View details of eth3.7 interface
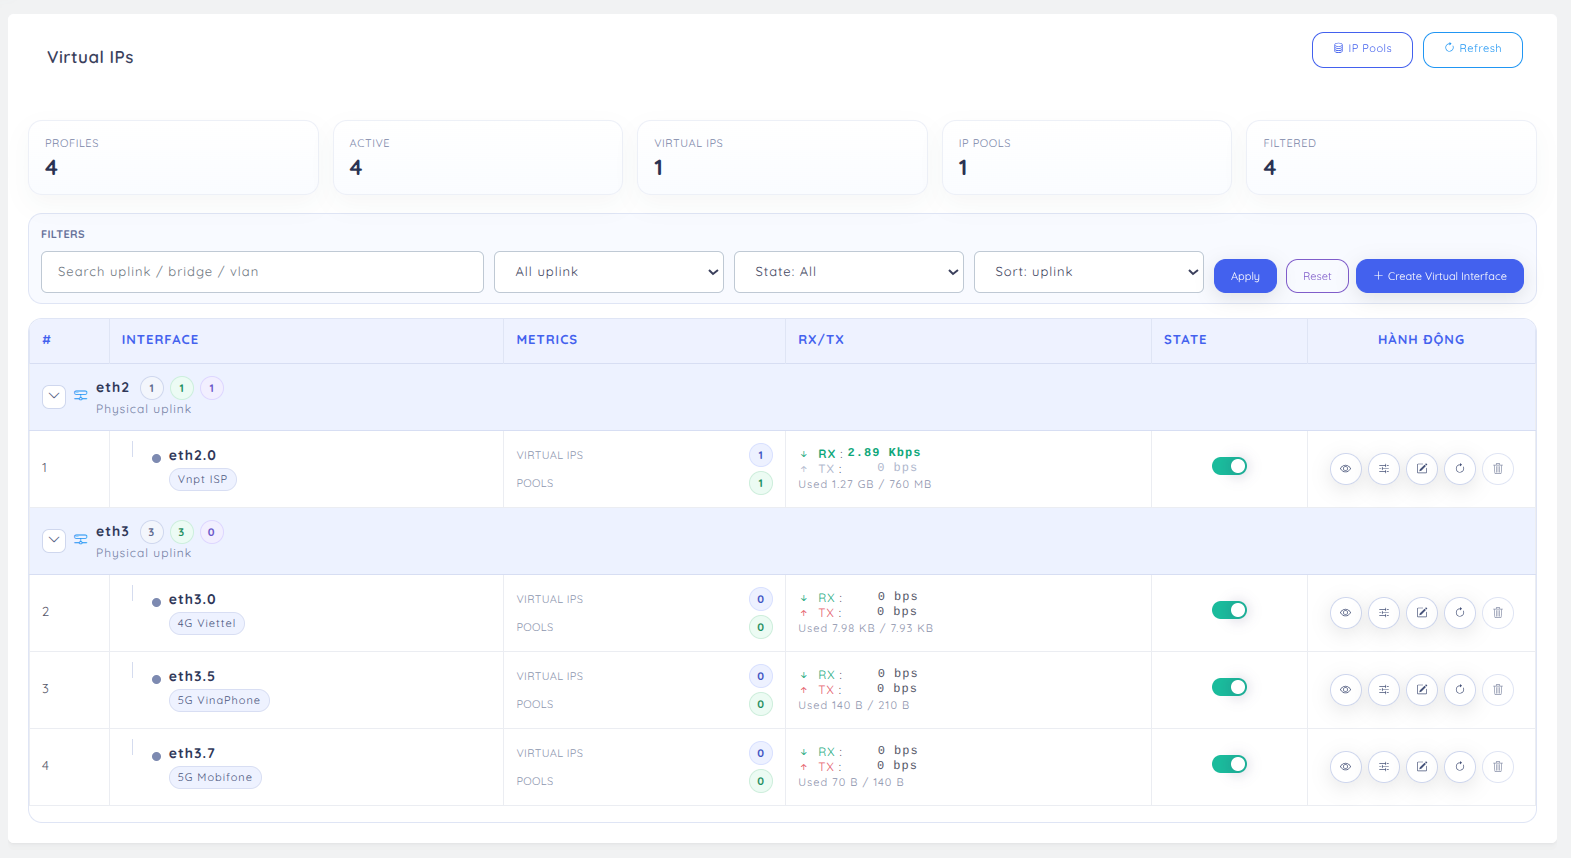The height and width of the screenshot is (858, 1571). pos(1345,766)
